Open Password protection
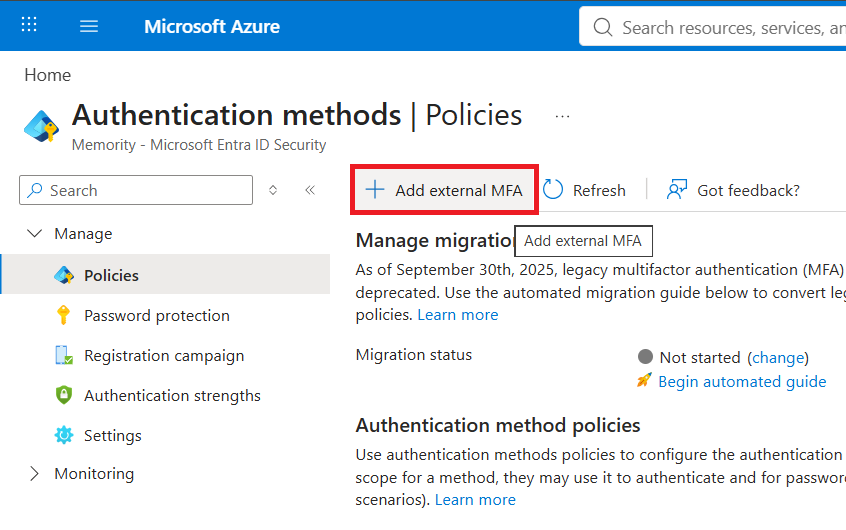 (x=157, y=315)
